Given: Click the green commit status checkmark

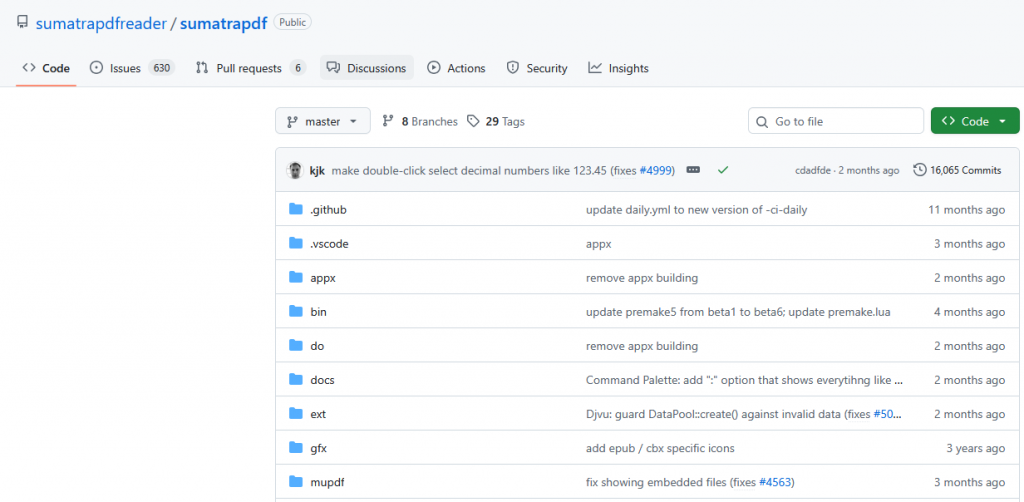Looking at the screenshot, I should point(723,170).
